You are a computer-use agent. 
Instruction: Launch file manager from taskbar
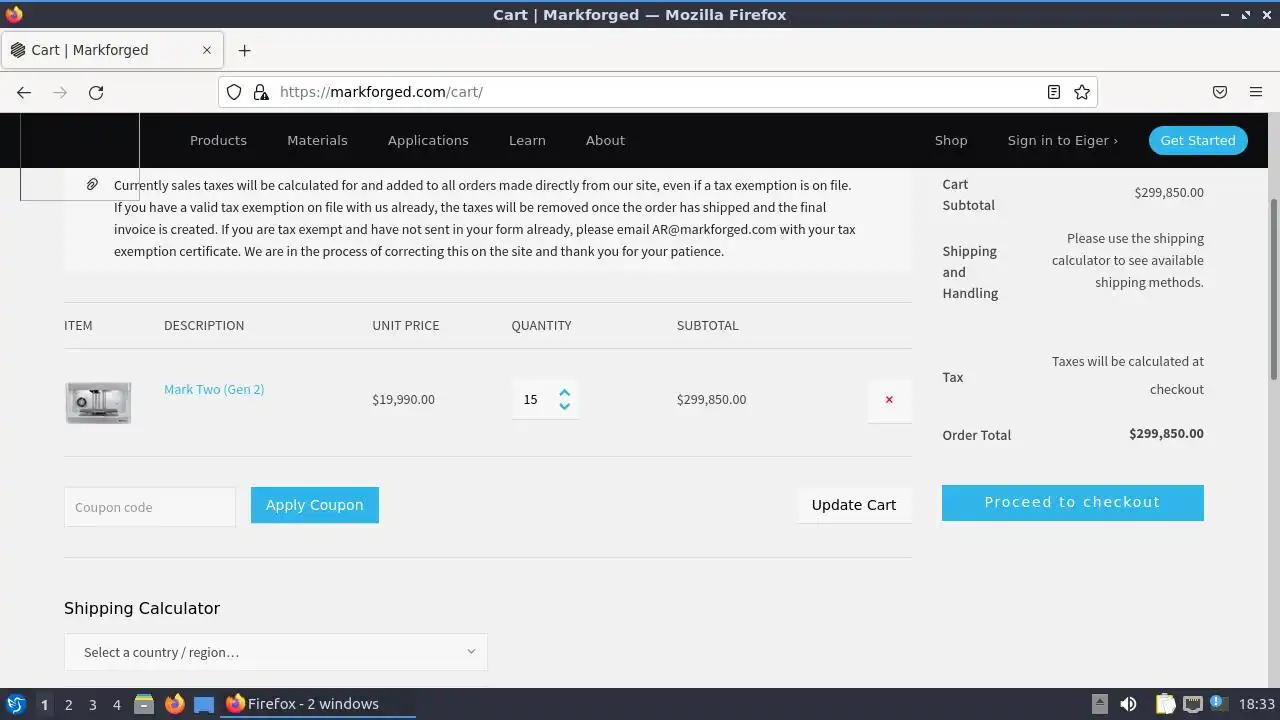tap(144, 704)
